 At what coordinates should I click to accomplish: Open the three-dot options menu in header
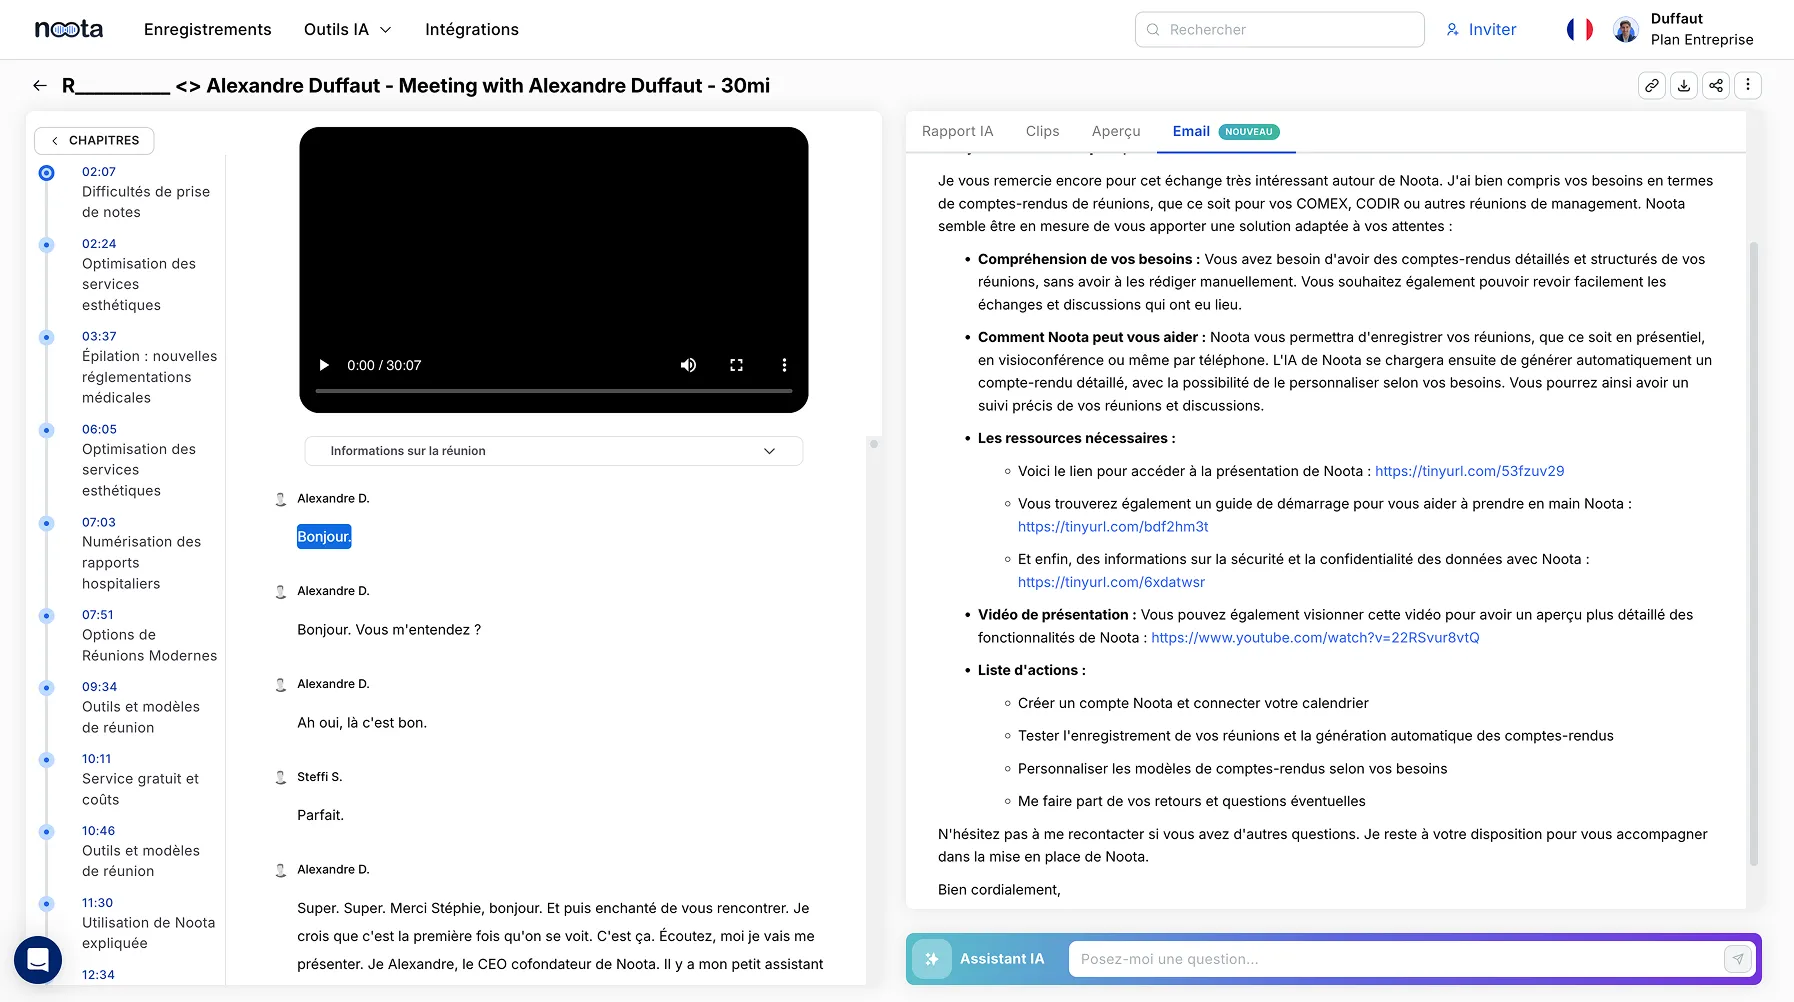[x=1748, y=86]
